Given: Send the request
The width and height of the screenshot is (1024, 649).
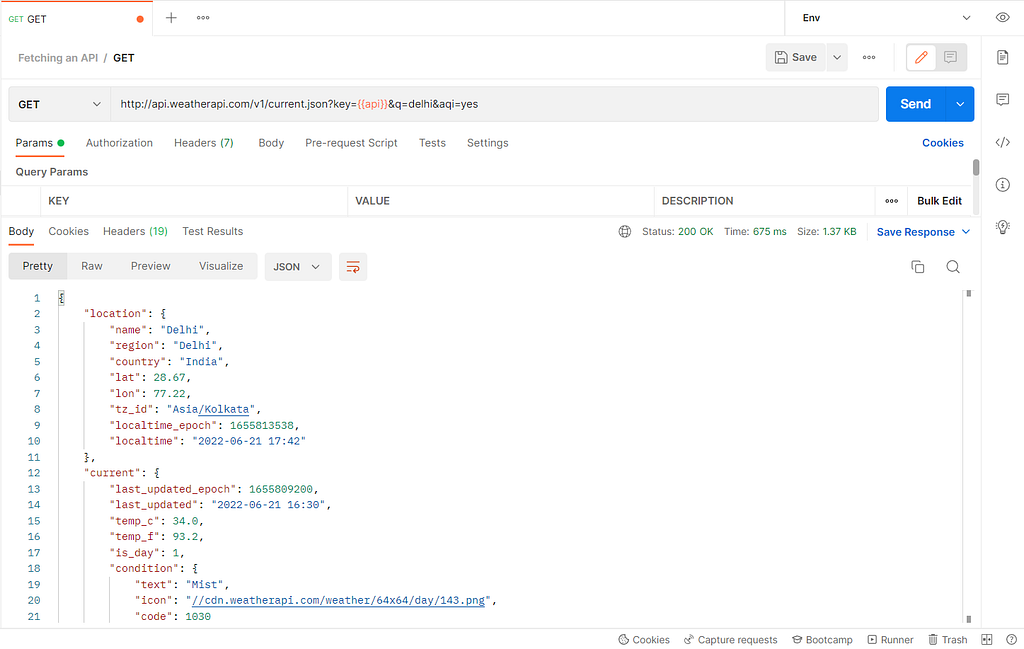Looking at the screenshot, I should pos(916,104).
